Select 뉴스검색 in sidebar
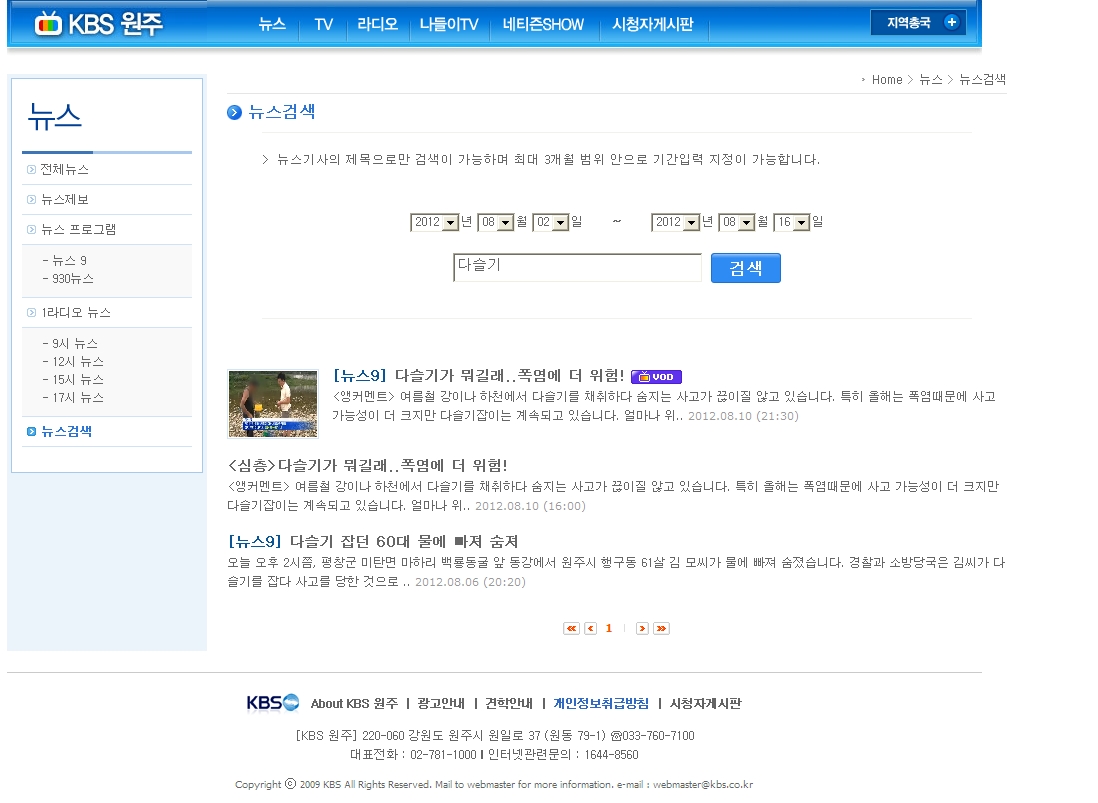This screenshot has width=1098, height=803. (66, 431)
